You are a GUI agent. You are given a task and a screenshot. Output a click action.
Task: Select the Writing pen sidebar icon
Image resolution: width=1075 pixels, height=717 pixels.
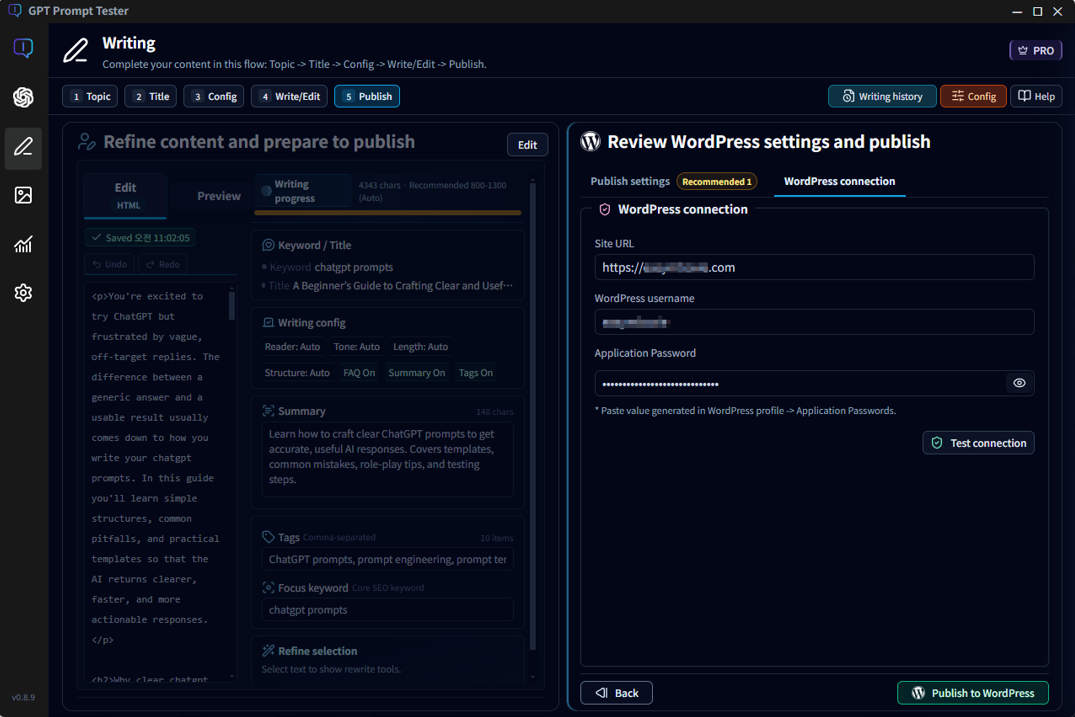point(23,147)
